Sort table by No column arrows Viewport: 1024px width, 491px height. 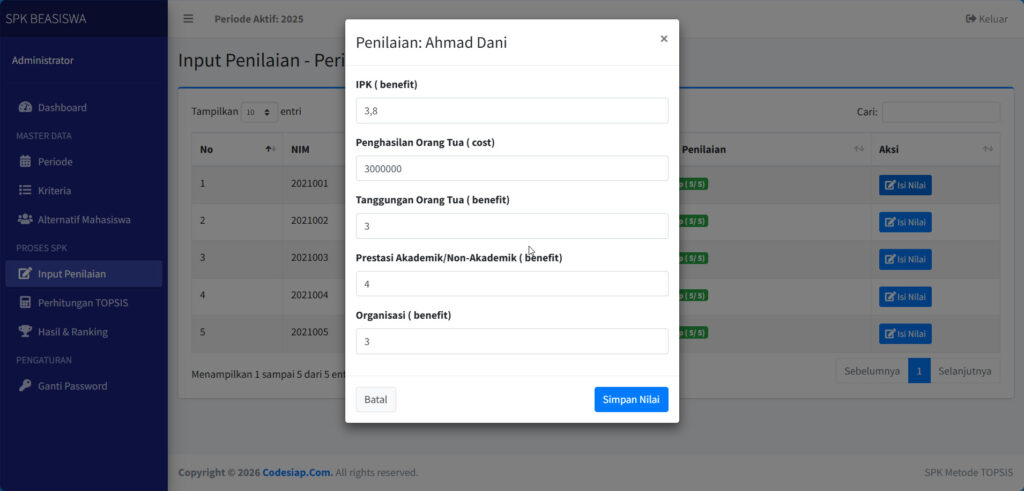click(x=270, y=149)
